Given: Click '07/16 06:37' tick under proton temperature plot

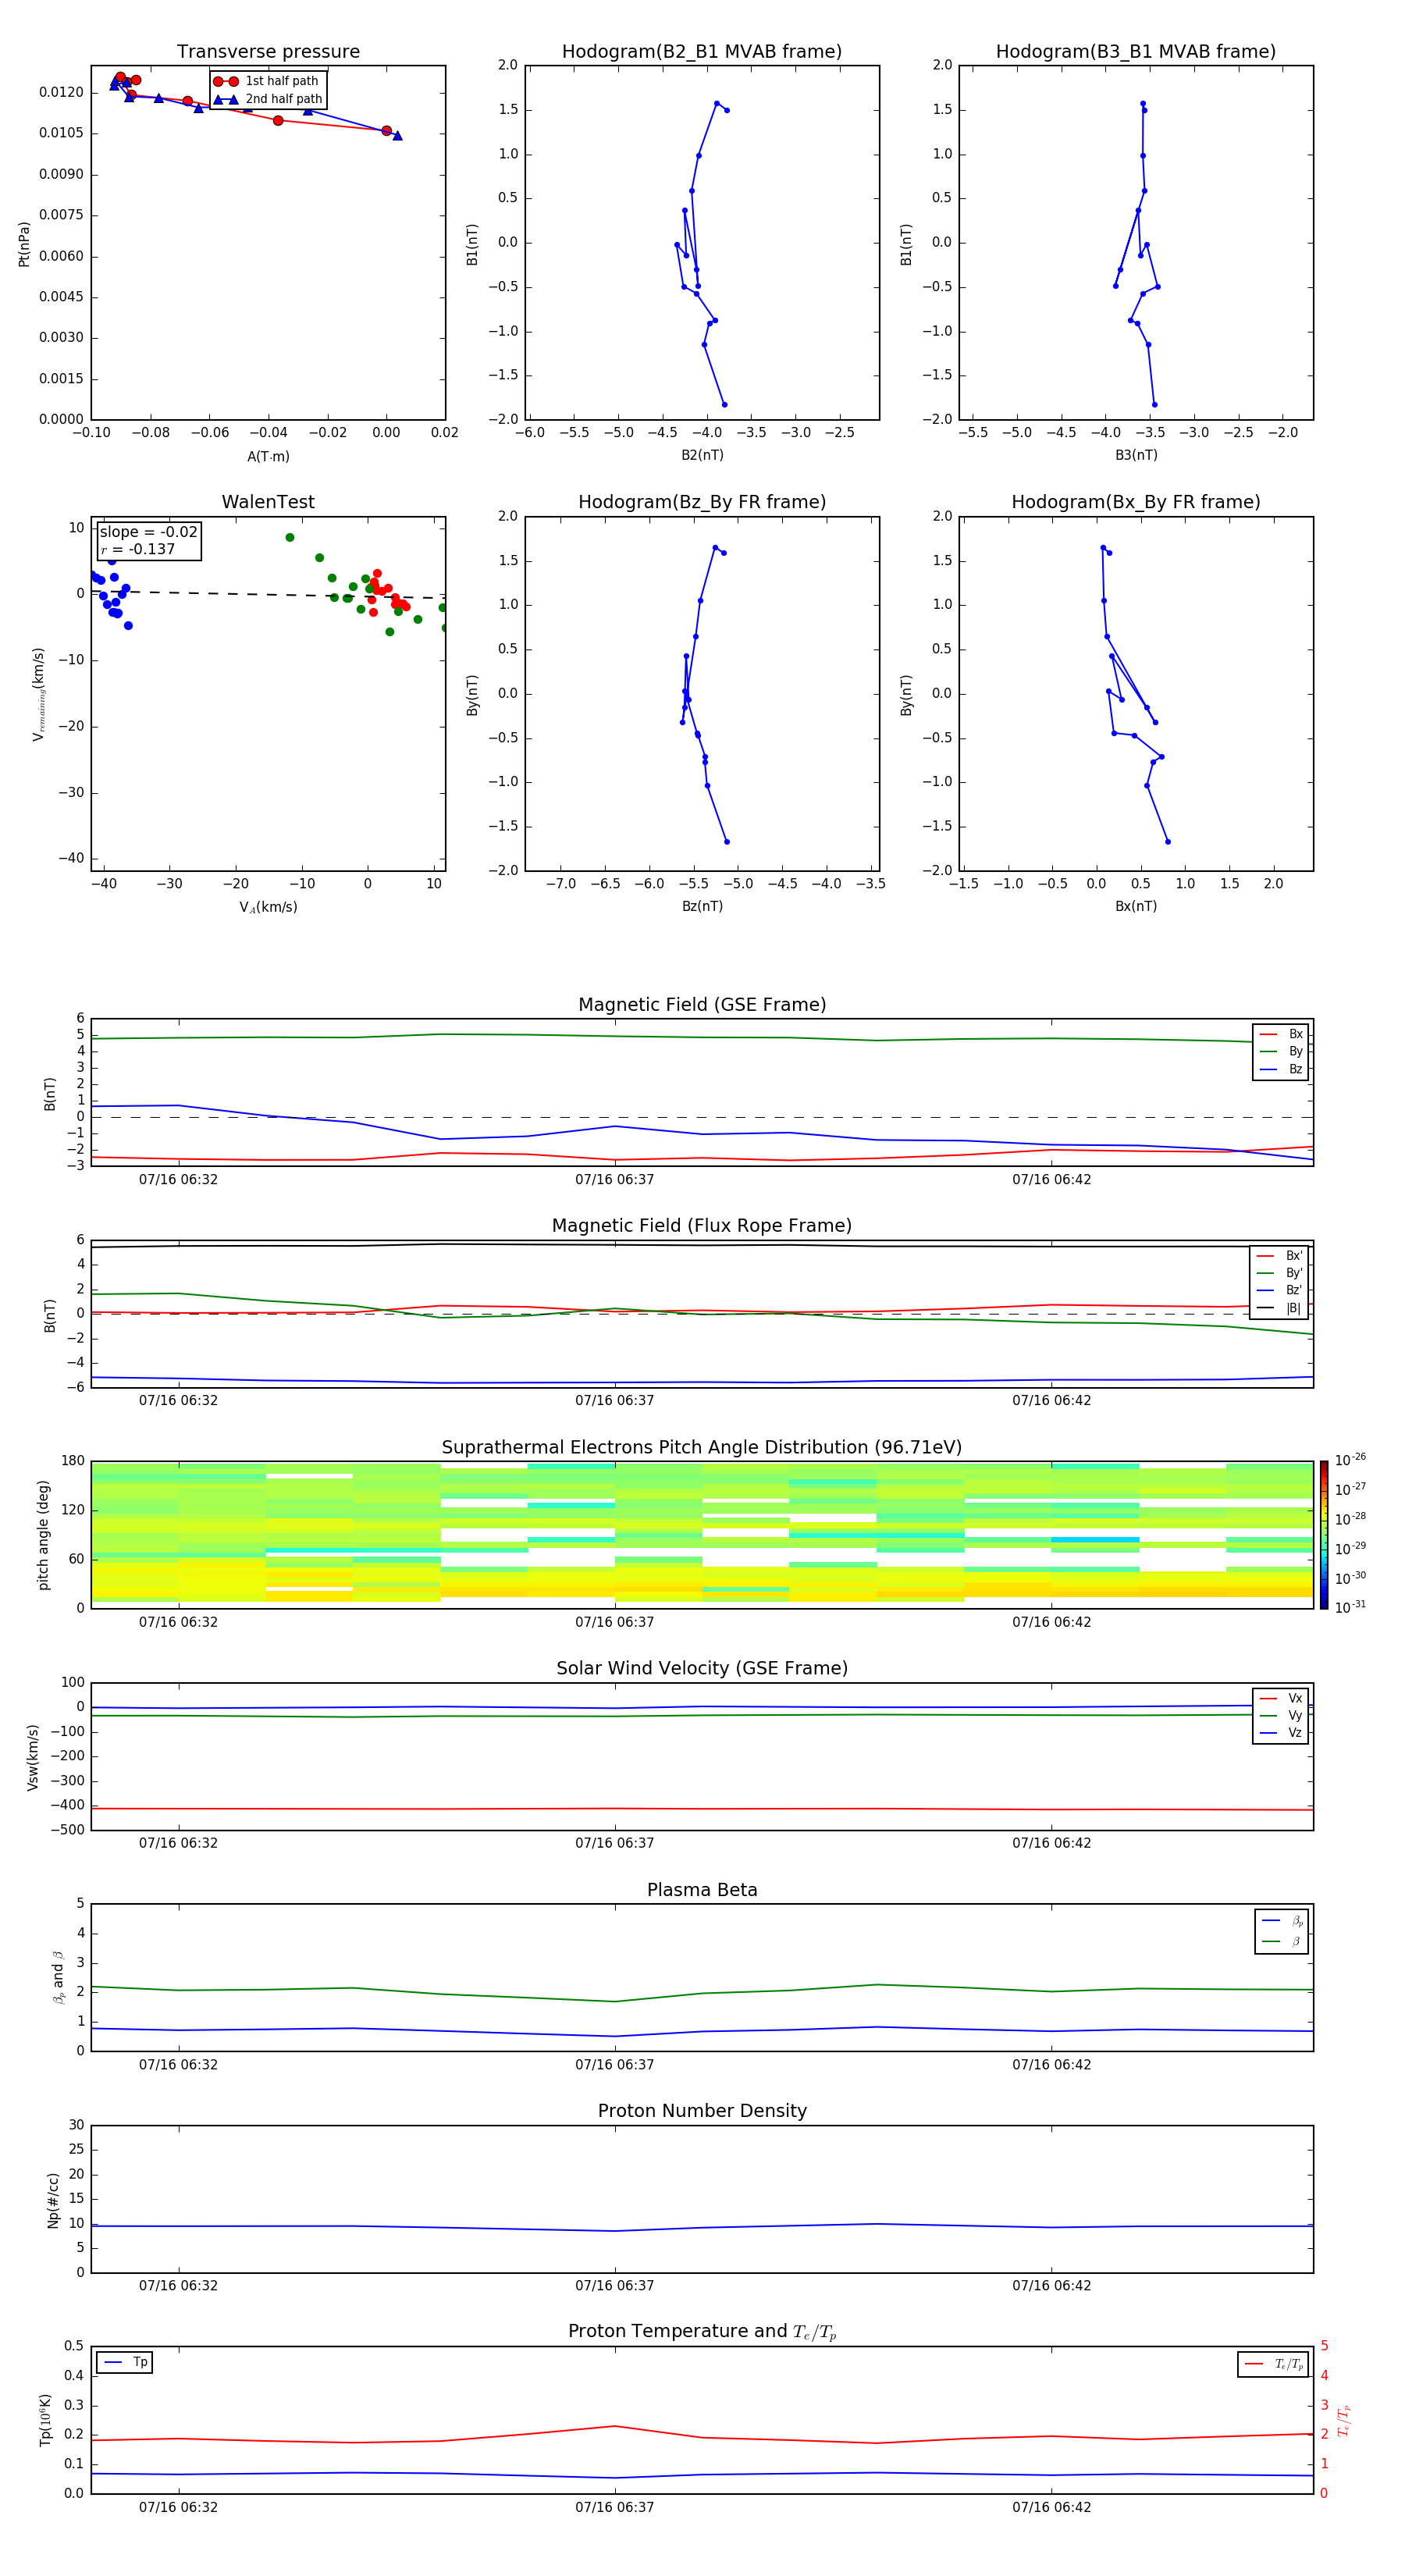Looking at the screenshot, I should point(614,2507).
